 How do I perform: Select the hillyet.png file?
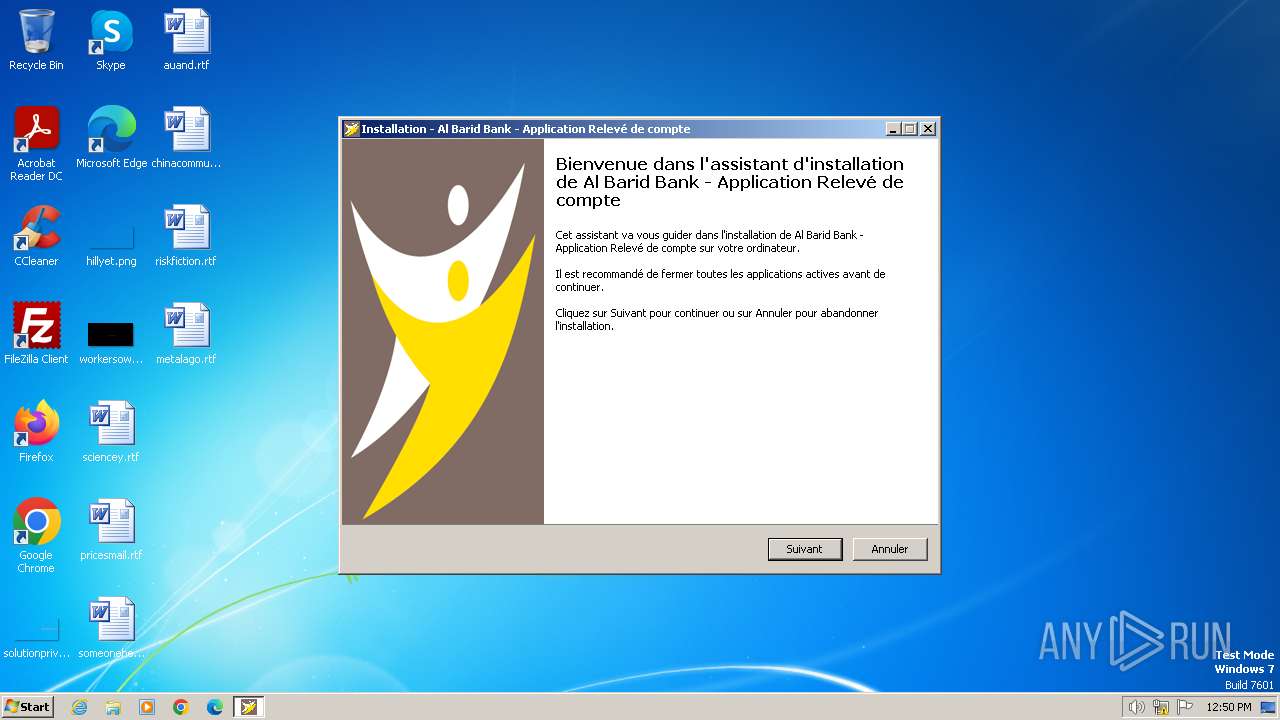(x=111, y=244)
